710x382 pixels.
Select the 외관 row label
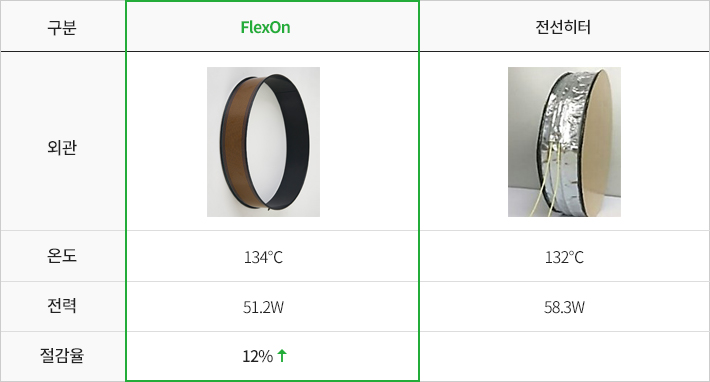[62, 147]
